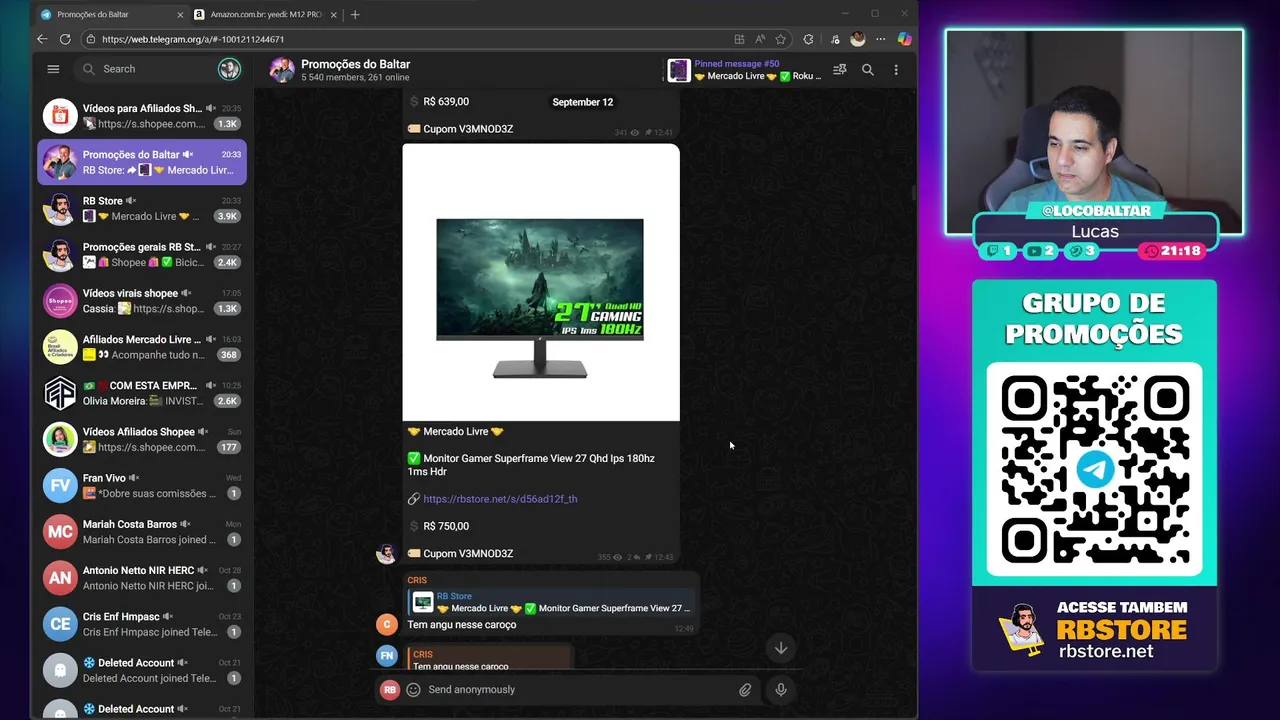Click the browser address bar URL
The width and height of the screenshot is (1280, 720).
click(193, 39)
